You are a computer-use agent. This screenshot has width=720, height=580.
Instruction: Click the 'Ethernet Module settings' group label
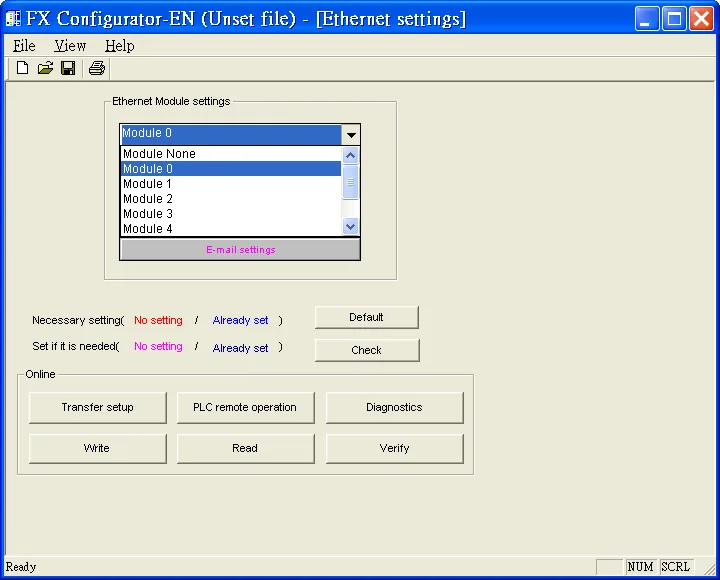pos(171,101)
